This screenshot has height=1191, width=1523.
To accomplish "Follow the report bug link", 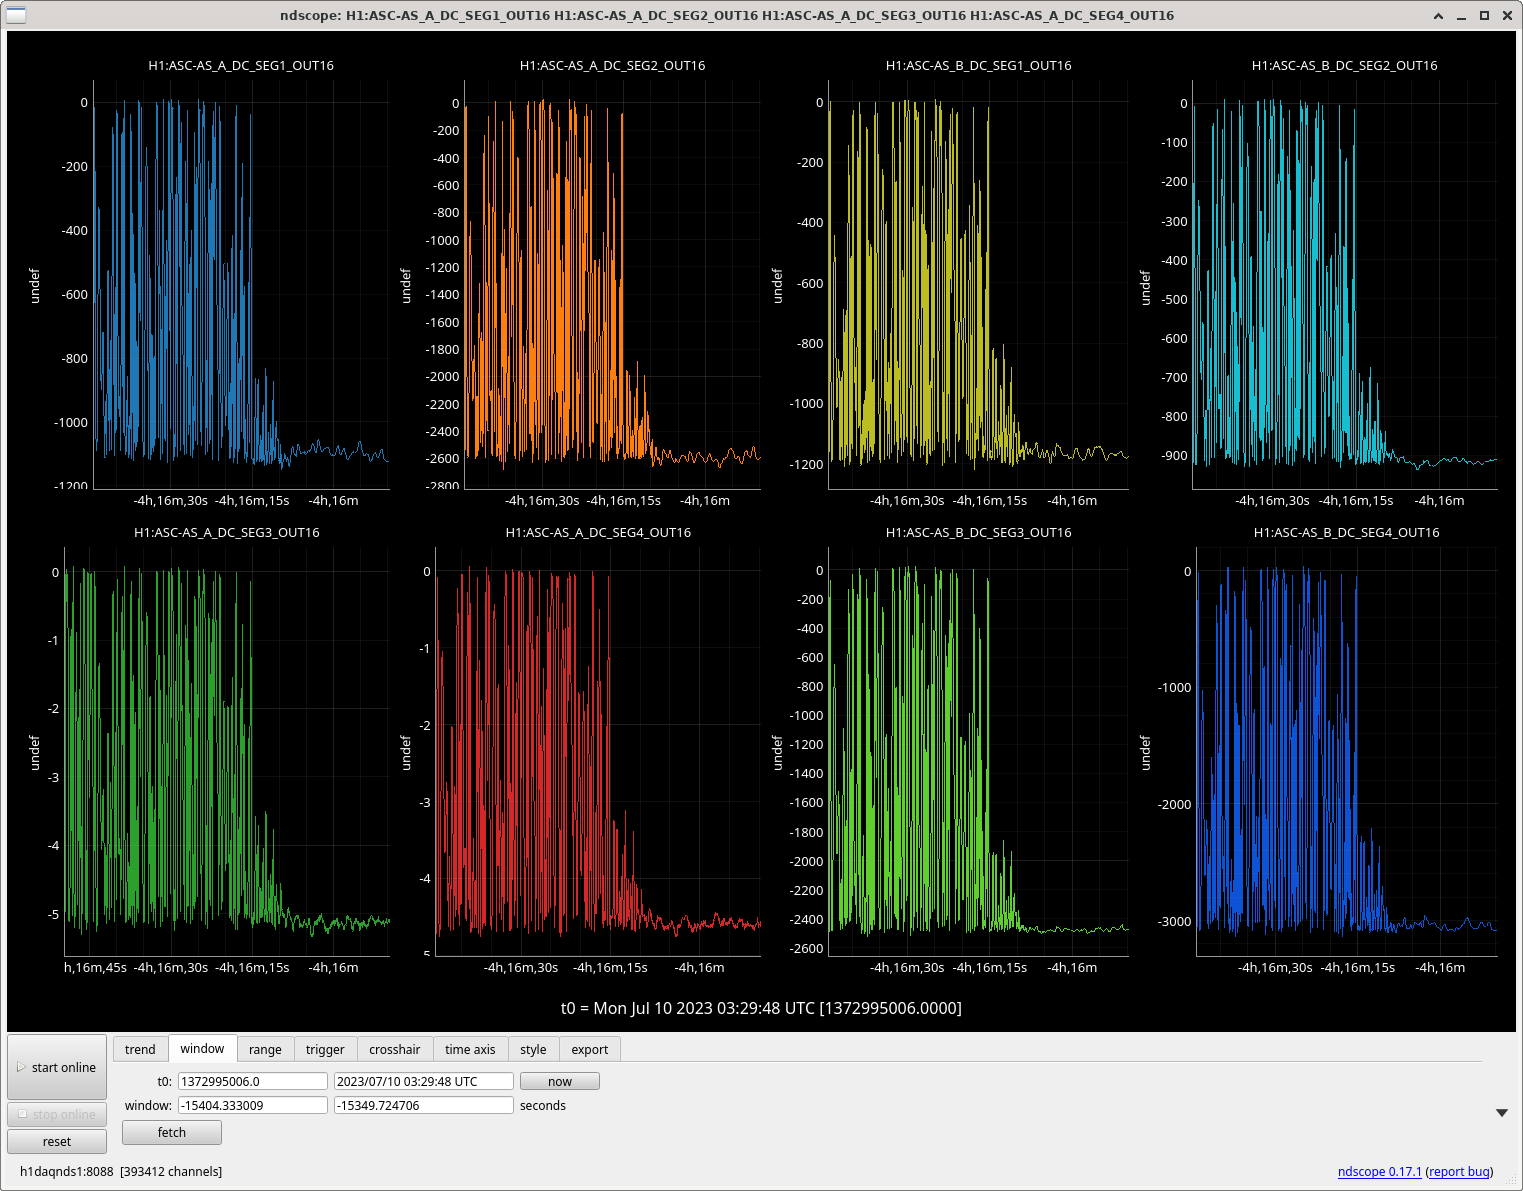I will tap(1459, 1171).
